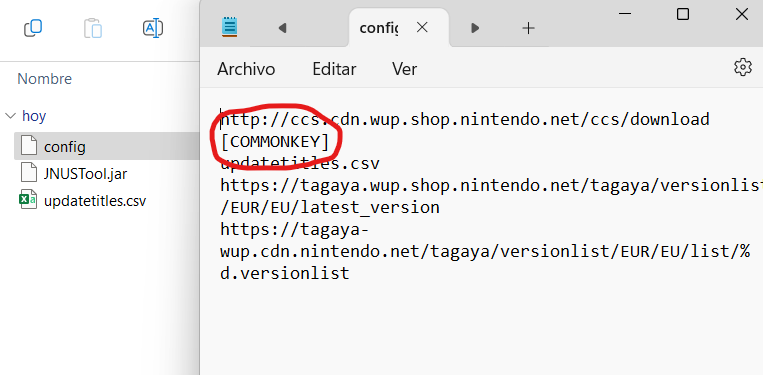Screen dimensions: 763x375
Task: Click the updatetitles.csv line in Notepad
Action: pos(300,164)
